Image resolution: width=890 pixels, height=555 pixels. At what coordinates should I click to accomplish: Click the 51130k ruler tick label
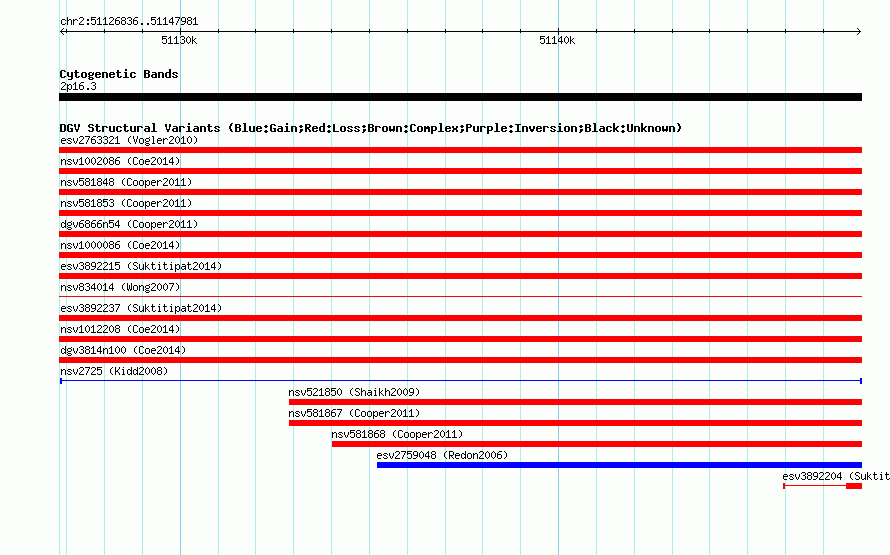[x=179, y=40]
